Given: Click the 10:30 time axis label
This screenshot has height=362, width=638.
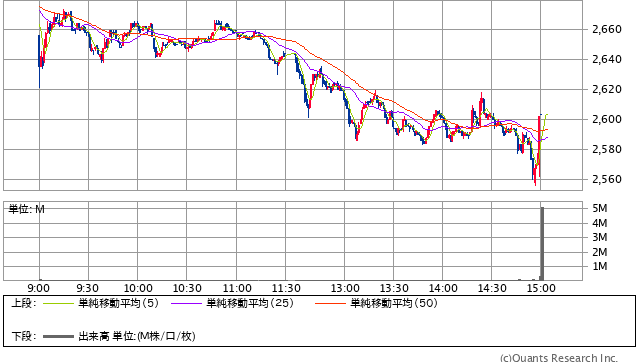Looking at the screenshot, I should tap(187, 288).
